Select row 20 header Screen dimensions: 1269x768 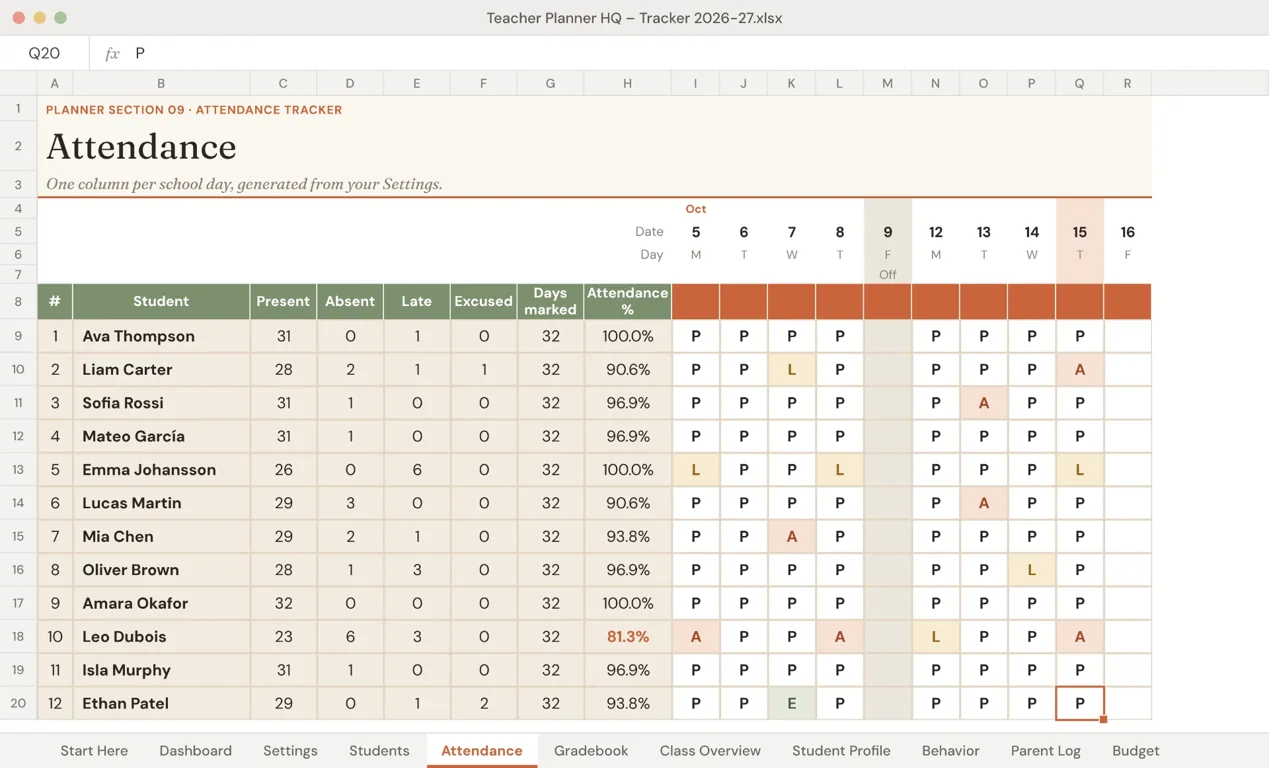pos(18,703)
